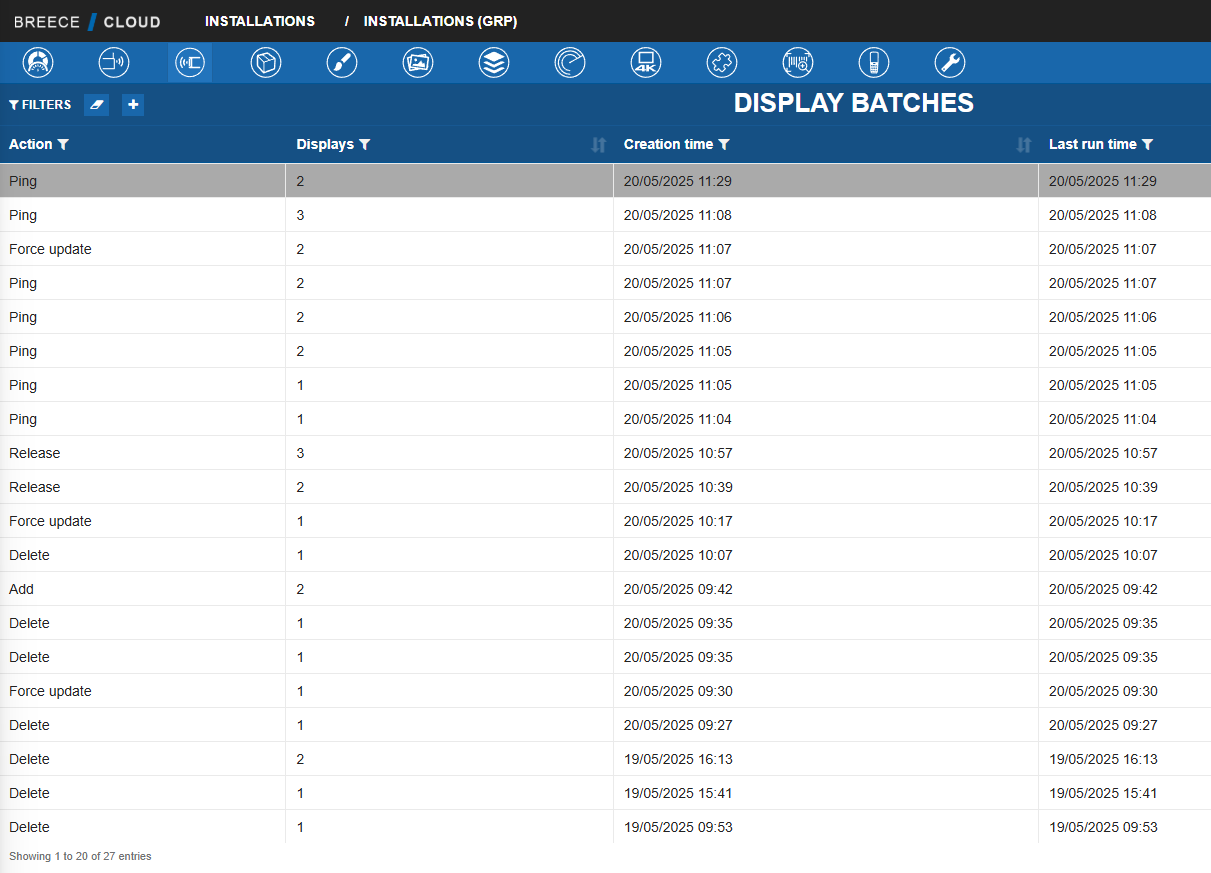Screen dimensions: 1211x873
Task: Select the highlighted display batches icon
Action: (x=190, y=63)
